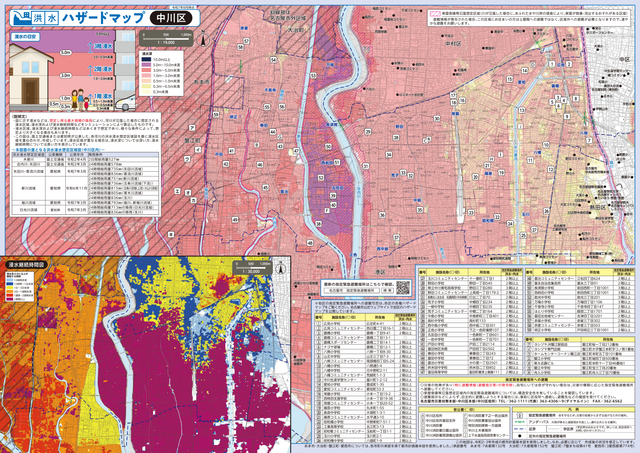640x453 pixels.
Task: Click the 3.0m–5.0m depth legend swatch
Action: click(x=146, y=70)
